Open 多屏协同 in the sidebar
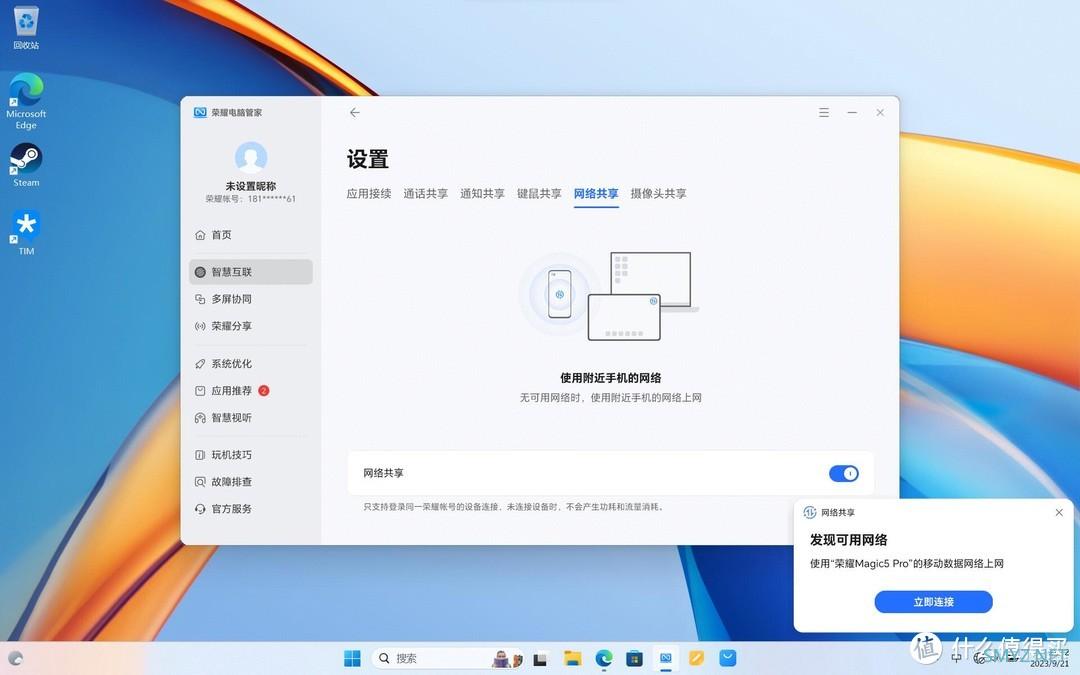This screenshot has width=1080, height=675. pos(251,299)
